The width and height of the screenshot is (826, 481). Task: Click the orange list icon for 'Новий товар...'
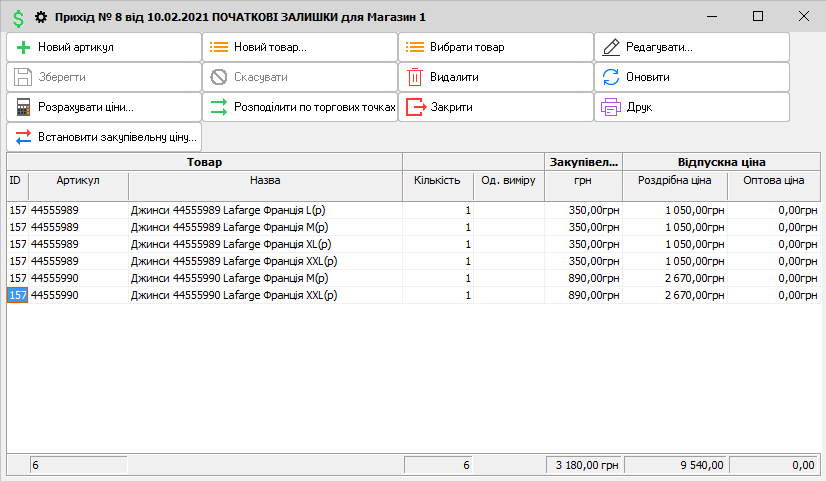(219, 47)
